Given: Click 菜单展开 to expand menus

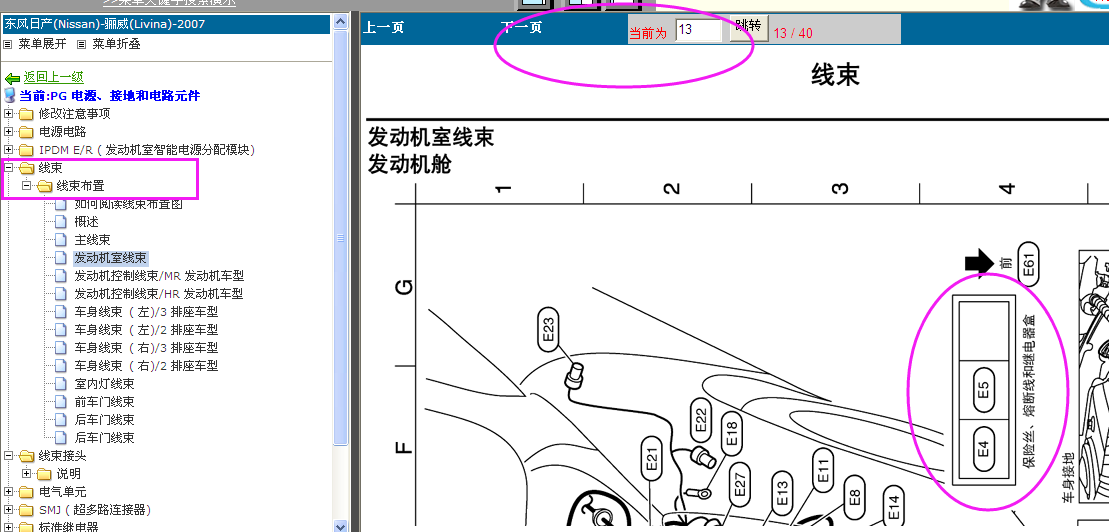Looking at the screenshot, I should click(42, 44).
